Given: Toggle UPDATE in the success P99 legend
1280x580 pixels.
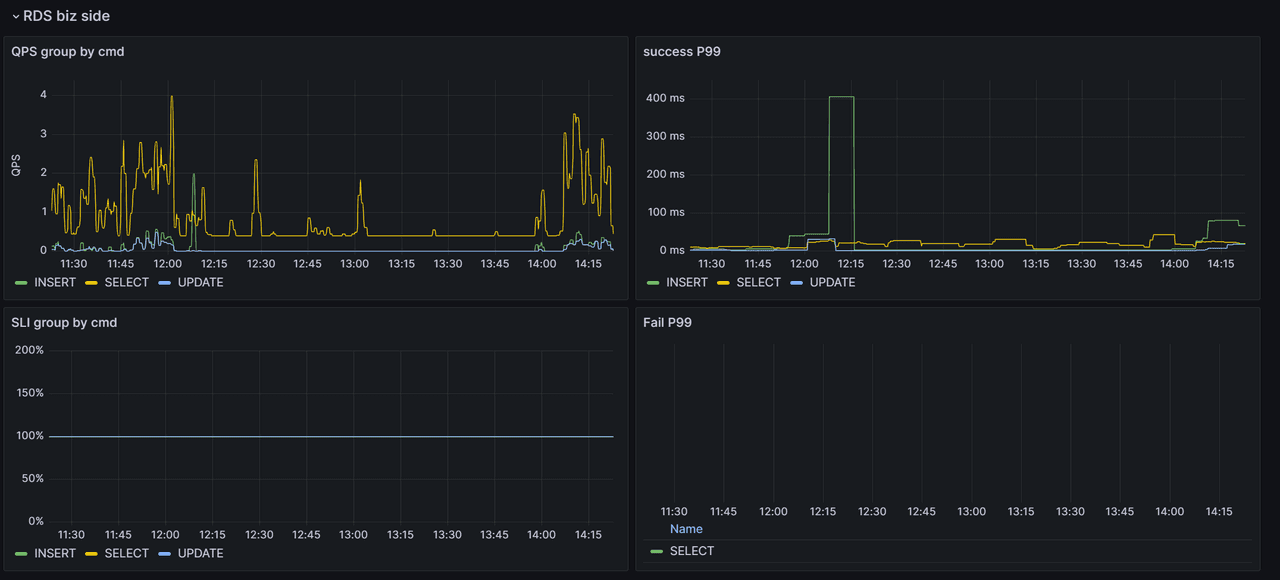Looking at the screenshot, I should pos(832,282).
